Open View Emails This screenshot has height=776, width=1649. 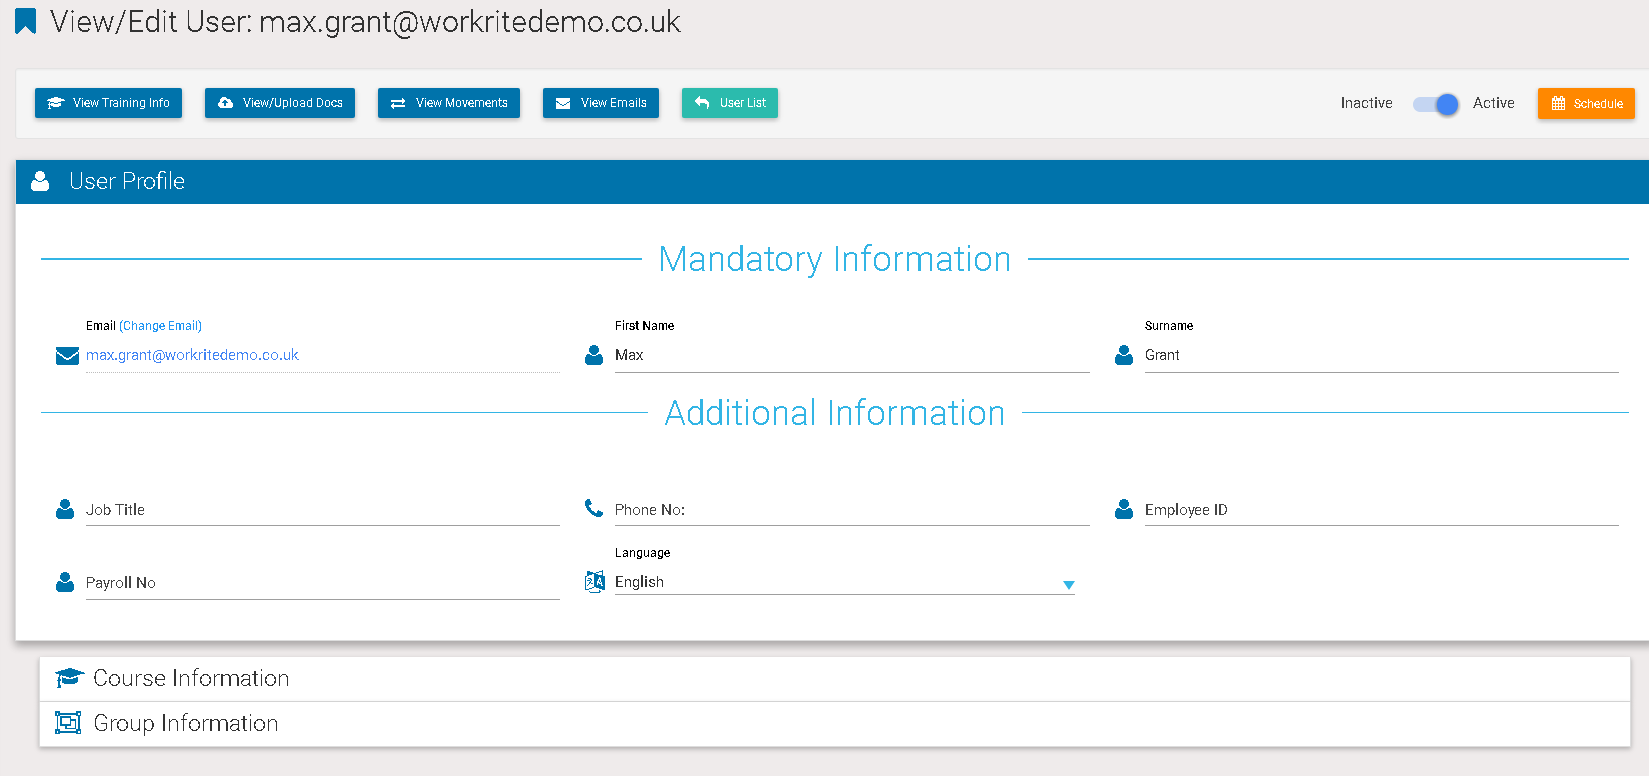click(600, 103)
